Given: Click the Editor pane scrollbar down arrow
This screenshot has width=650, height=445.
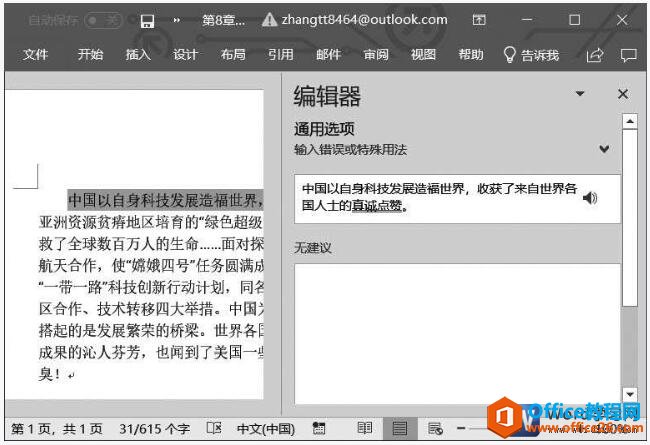Looking at the screenshot, I should click(630, 395).
